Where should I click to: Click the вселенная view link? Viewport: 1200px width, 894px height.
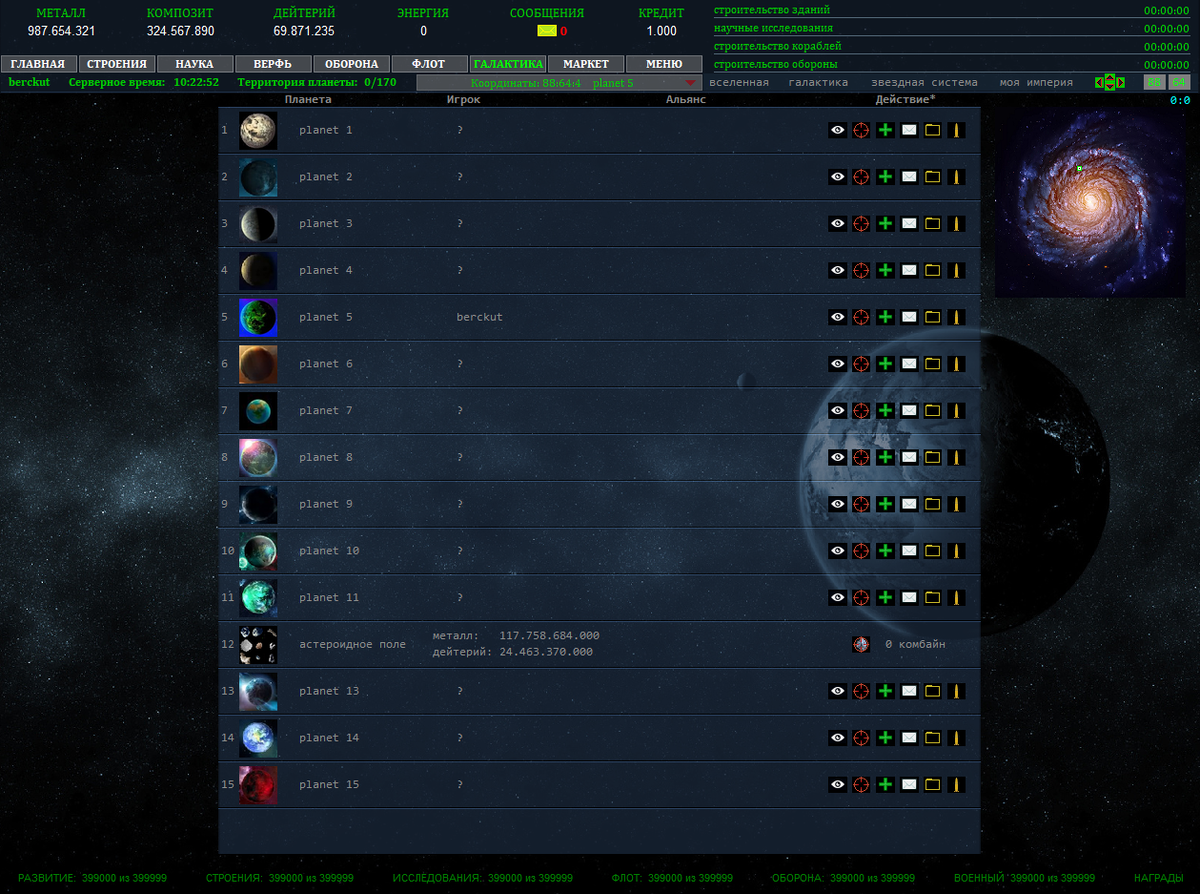(x=739, y=82)
